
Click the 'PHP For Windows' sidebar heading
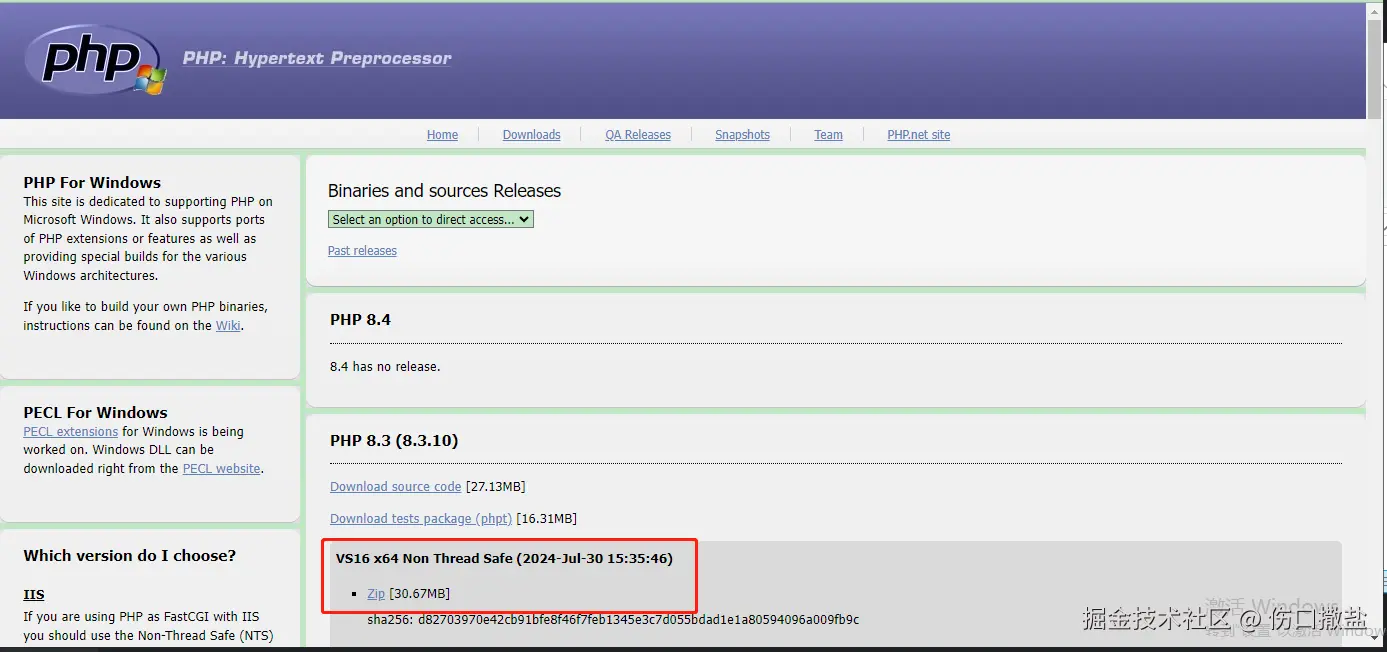pyautogui.click(x=92, y=183)
